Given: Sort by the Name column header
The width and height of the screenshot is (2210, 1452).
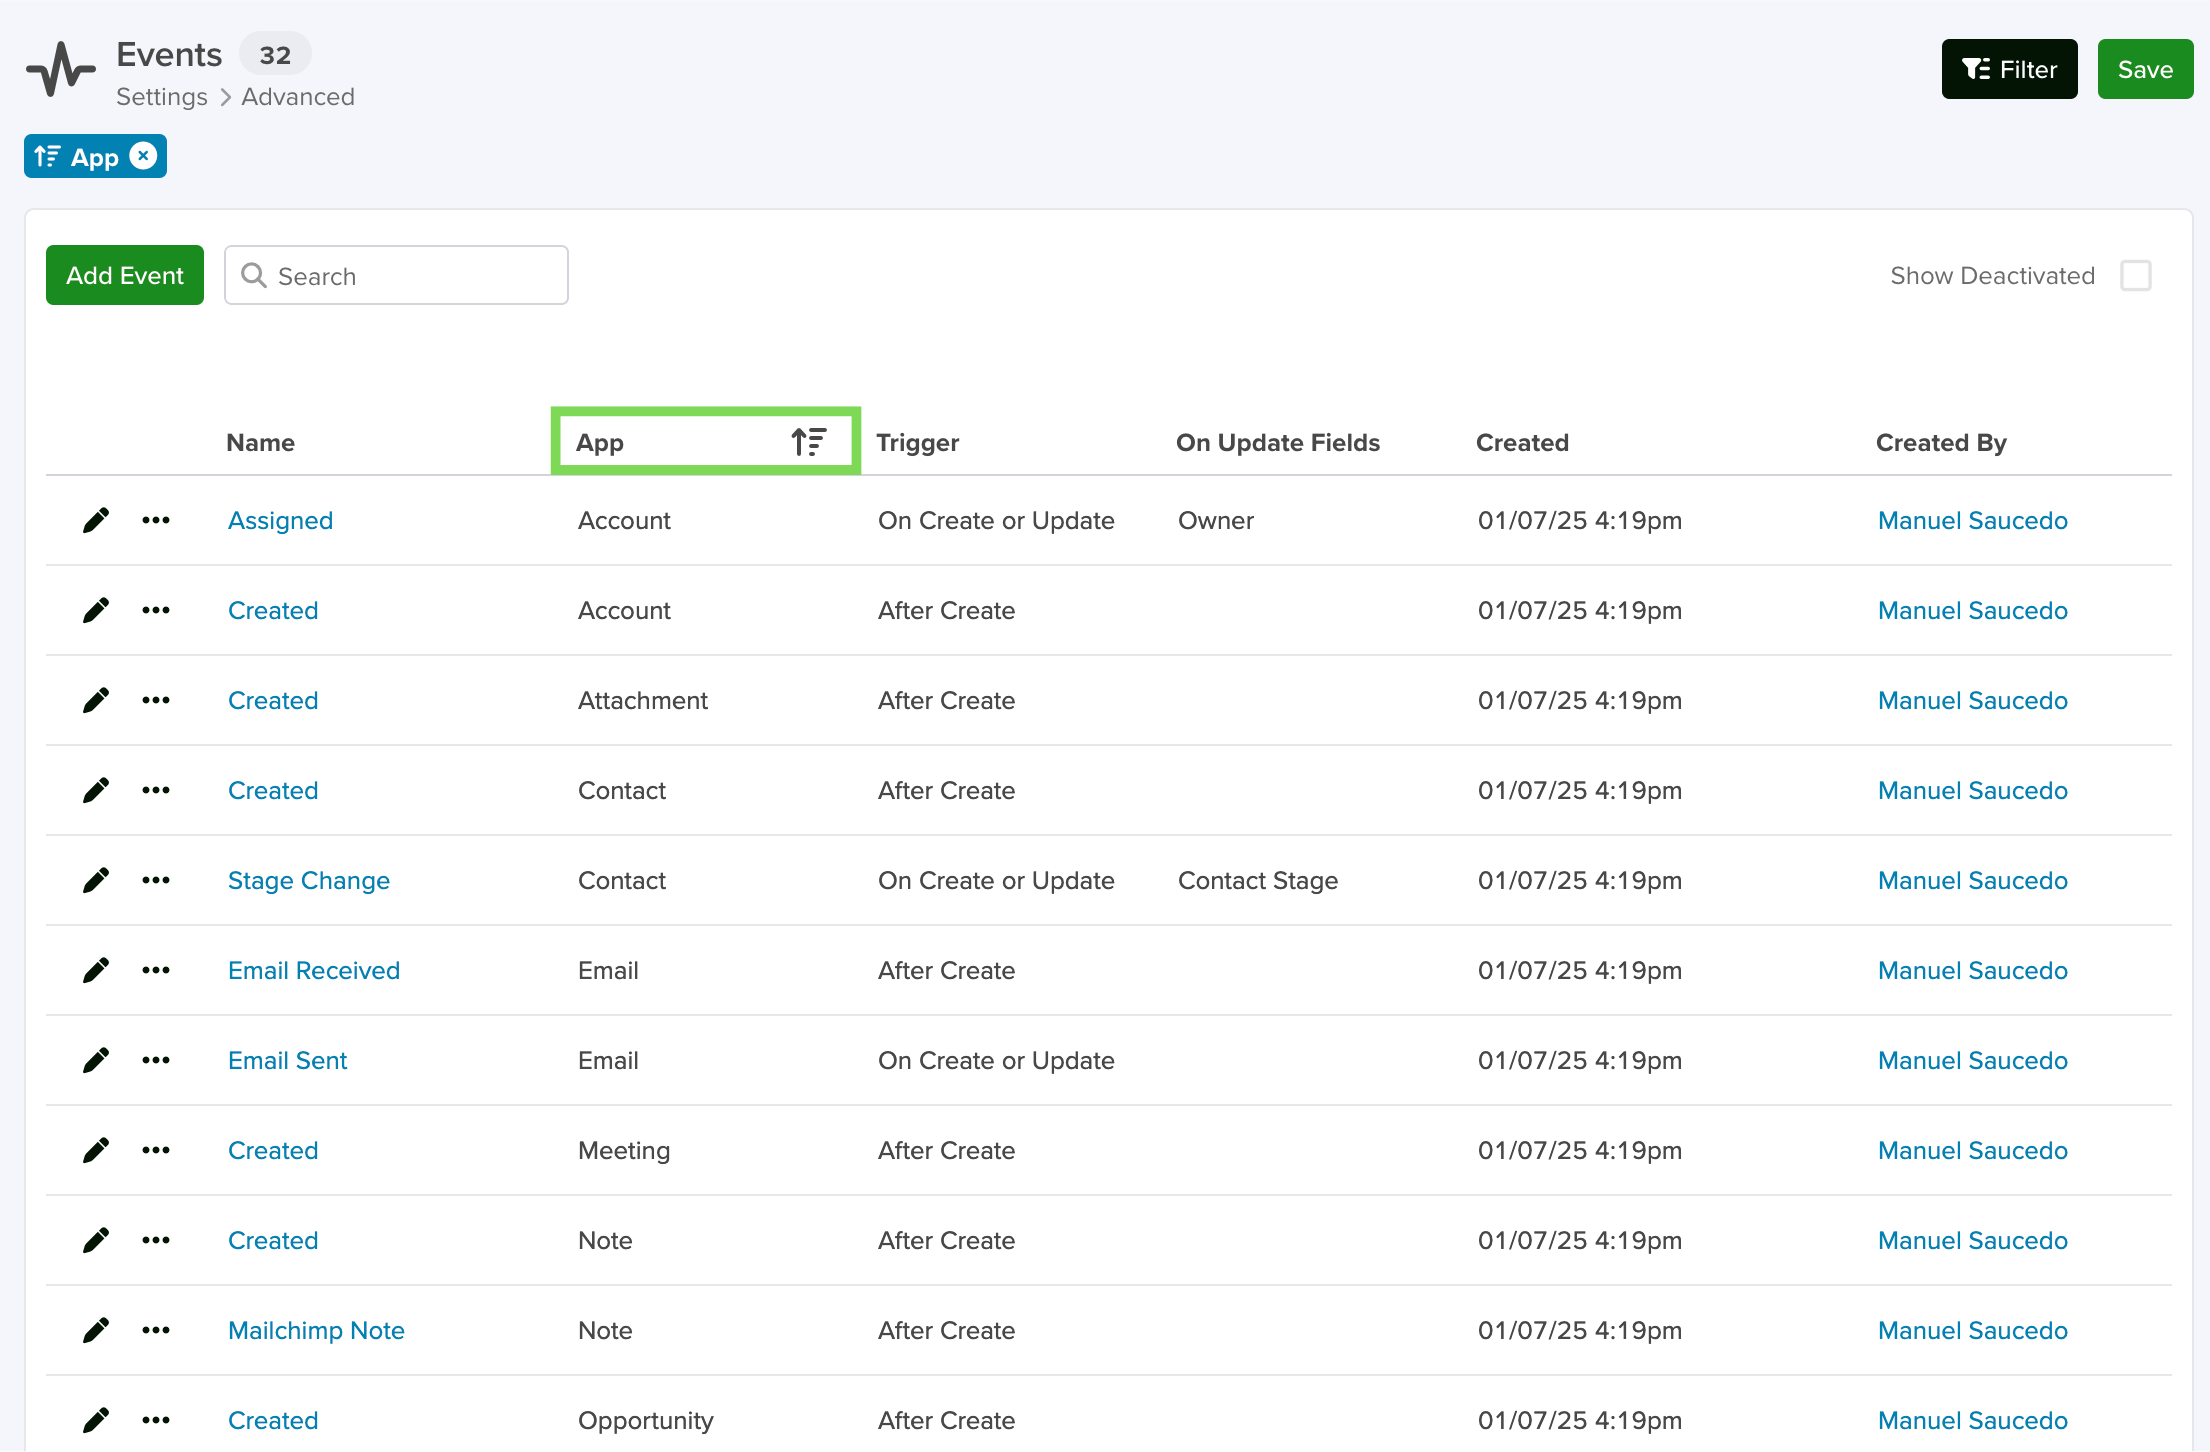Looking at the screenshot, I should coord(261,442).
